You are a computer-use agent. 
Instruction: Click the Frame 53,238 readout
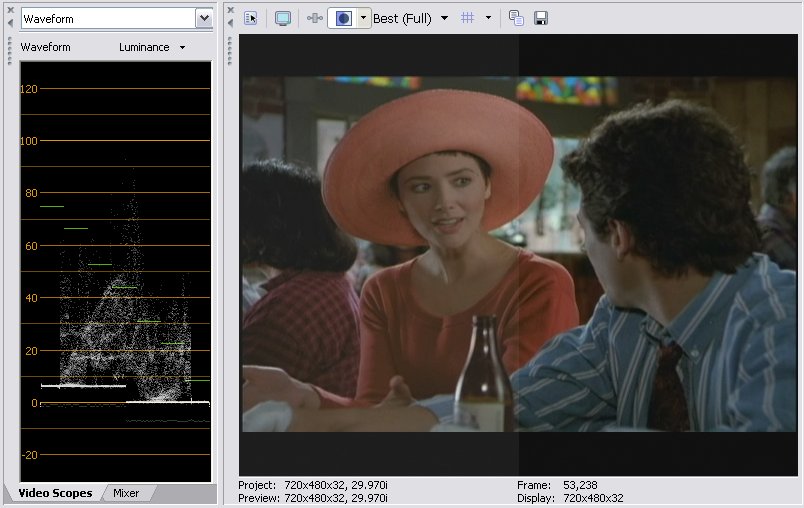(557, 485)
